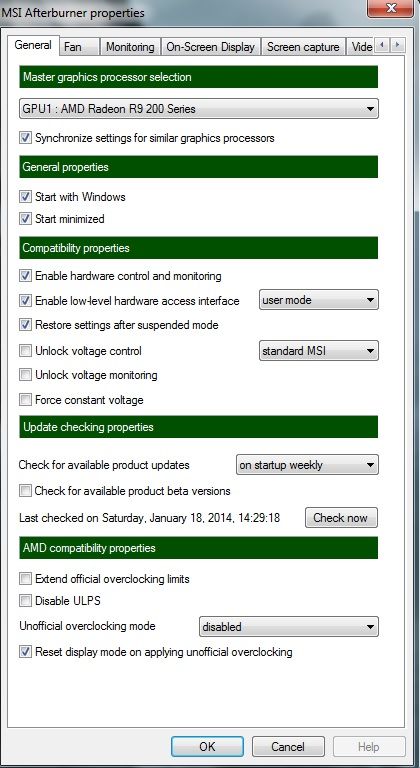This screenshot has height=768, width=420.
Task: Click the AMD compatibility properties header
Action: tap(198, 548)
